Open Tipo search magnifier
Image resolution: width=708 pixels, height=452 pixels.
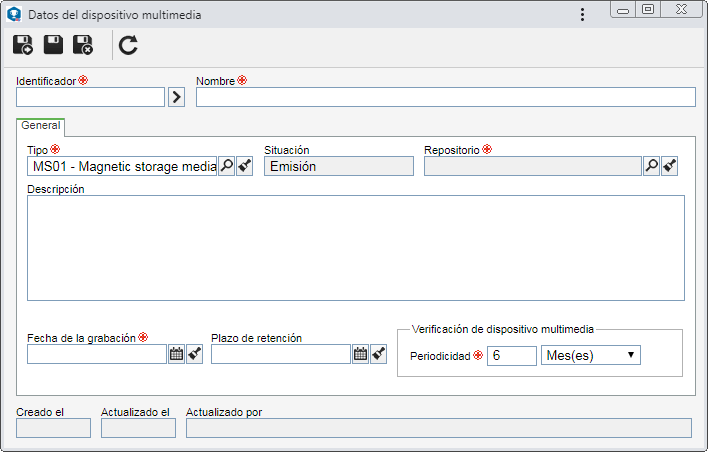coord(227,166)
